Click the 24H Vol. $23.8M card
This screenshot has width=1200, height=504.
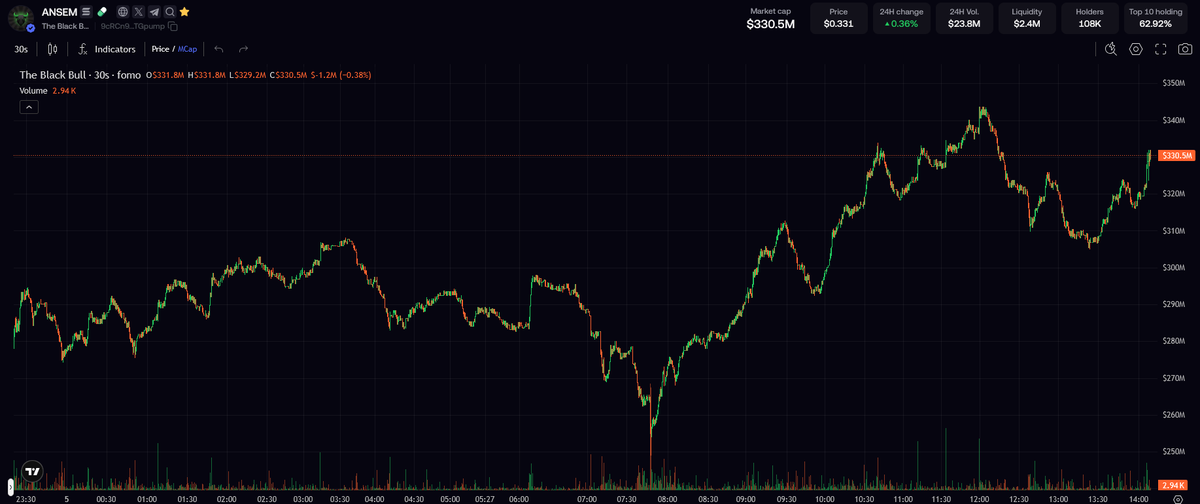tap(964, 18)
